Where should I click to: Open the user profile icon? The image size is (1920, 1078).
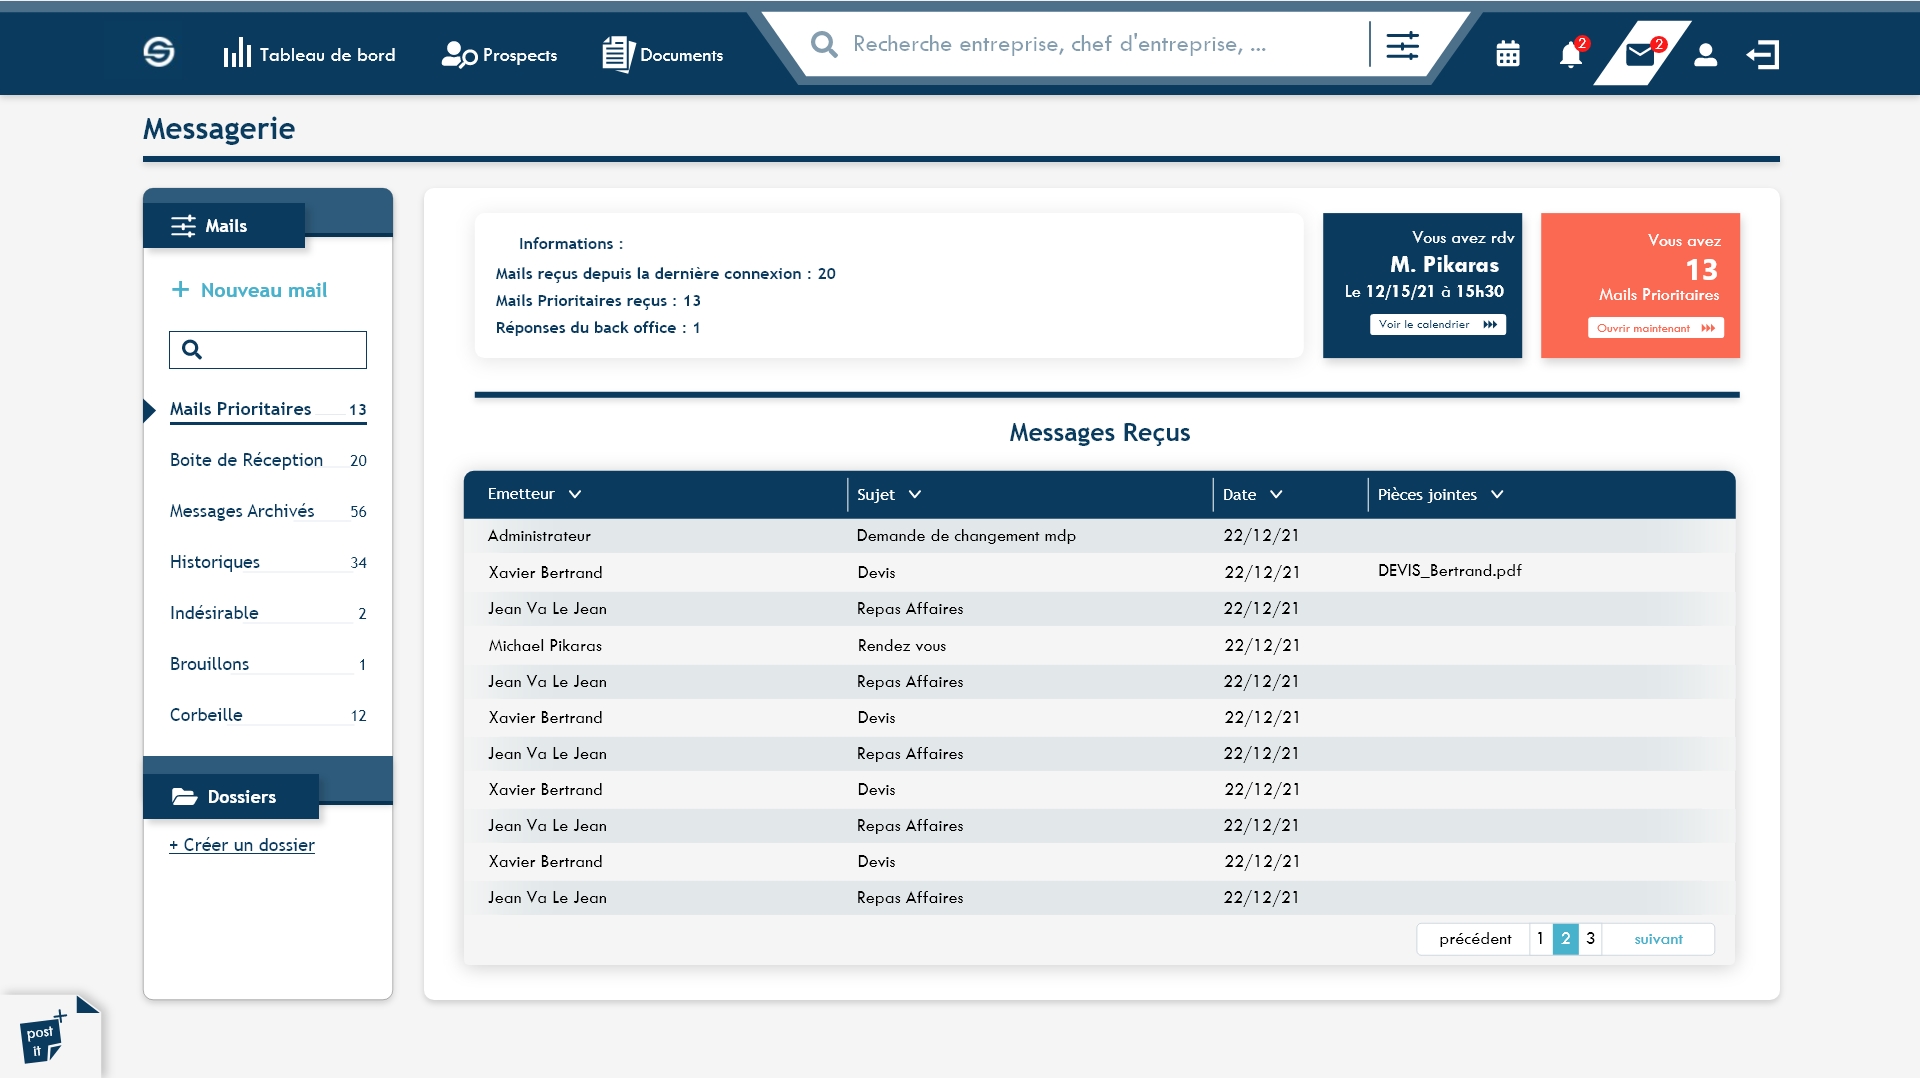[x=1706, y=54]
